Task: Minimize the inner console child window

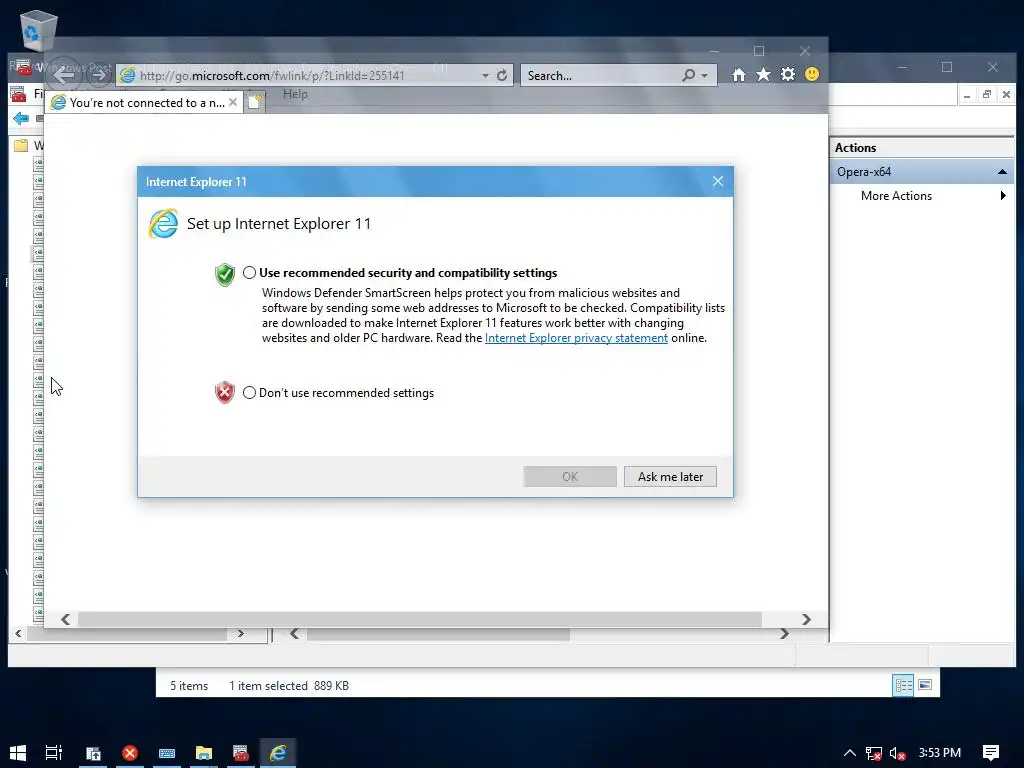Action: 967,95
